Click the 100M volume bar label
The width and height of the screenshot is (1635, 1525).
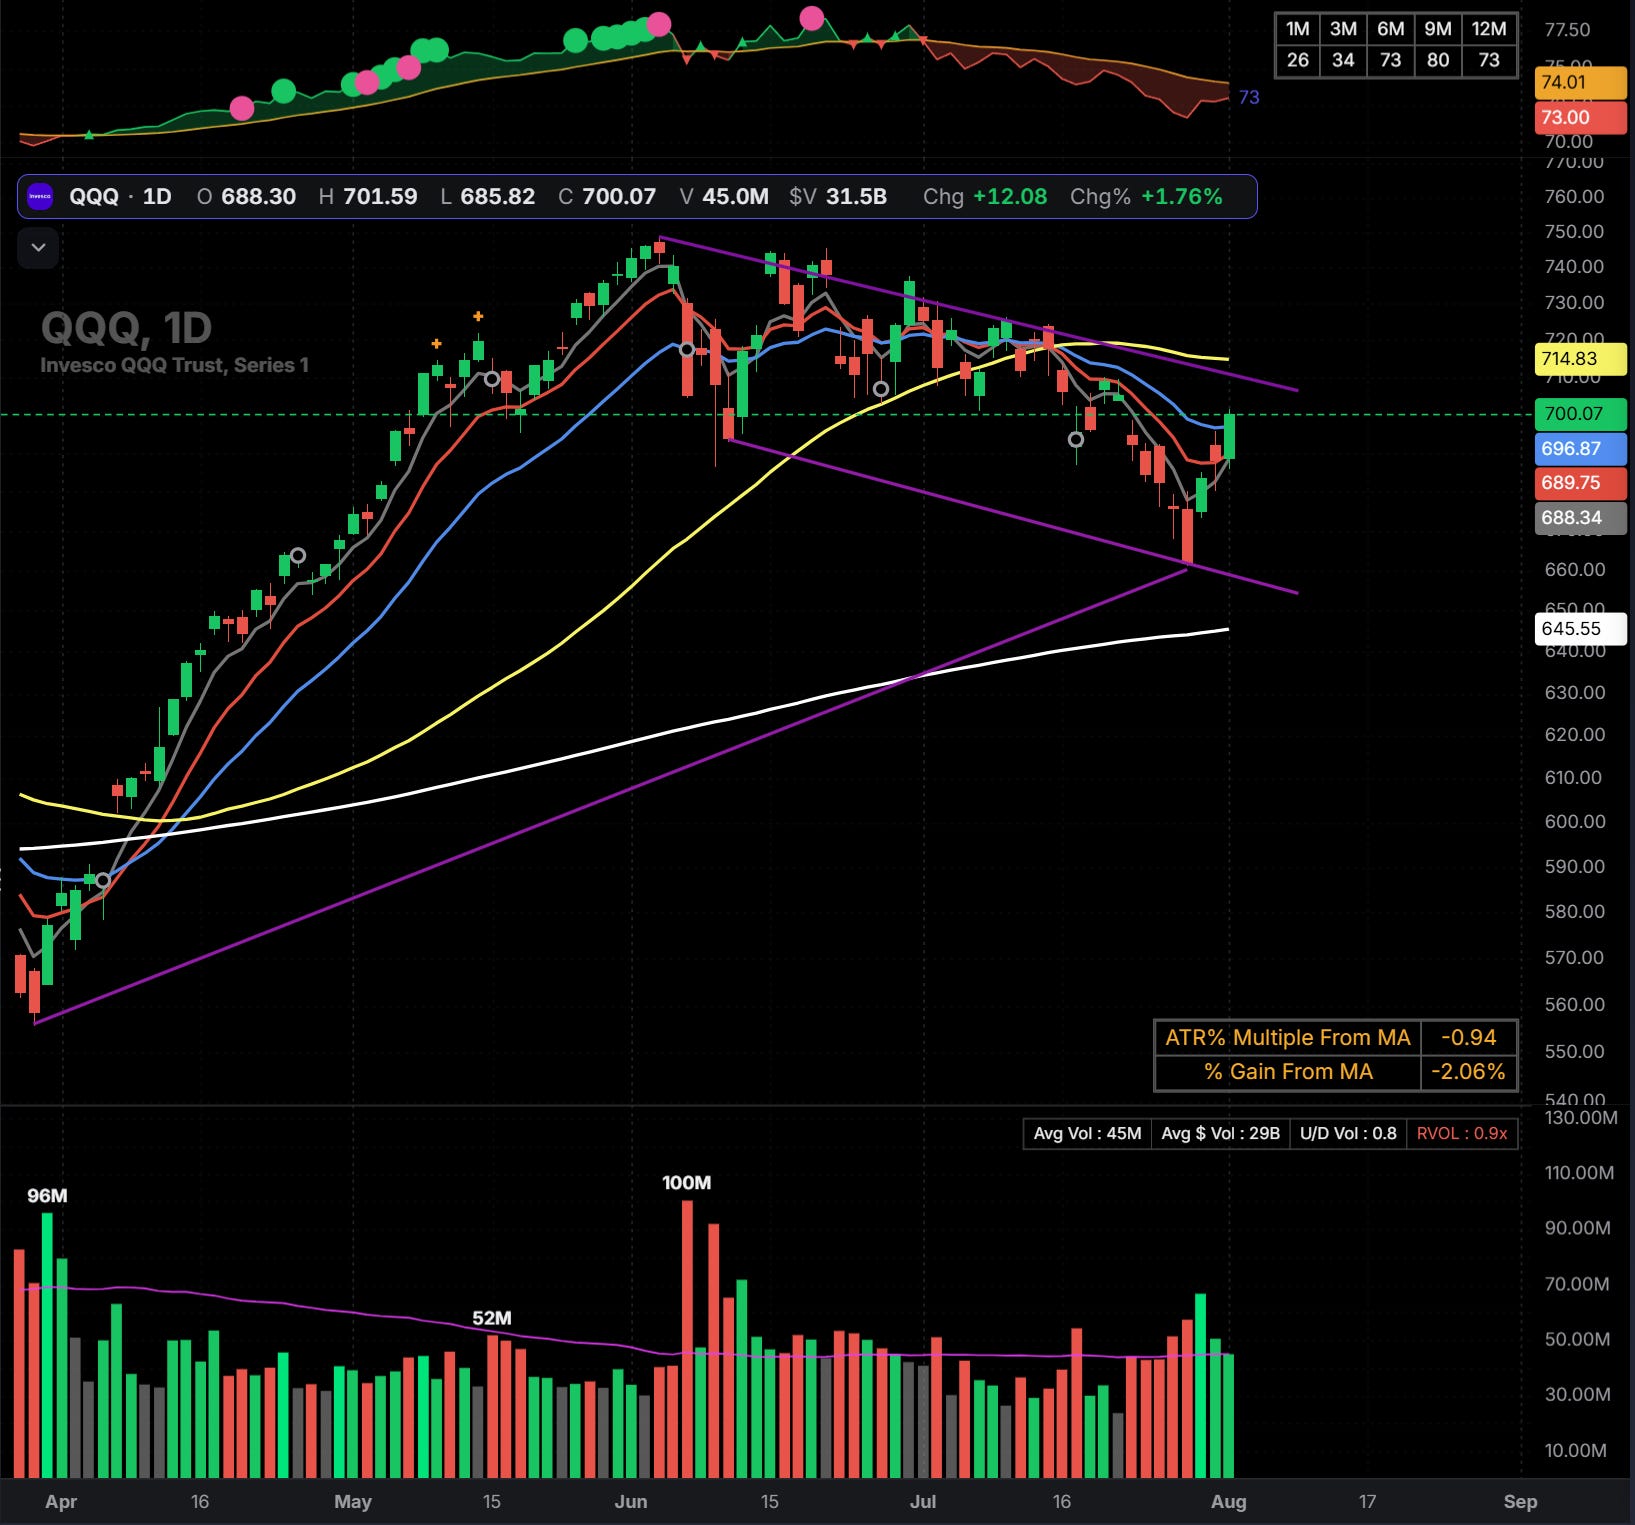click(x=687, y=1182)
